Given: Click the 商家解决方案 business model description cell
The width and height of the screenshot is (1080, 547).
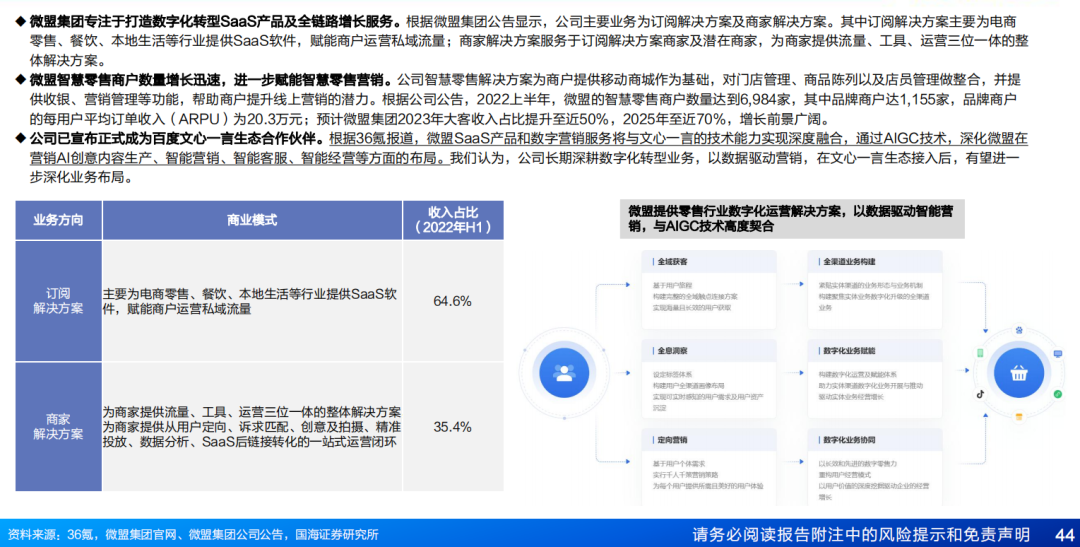Looking at the screenshot, I should pos(252,427).
